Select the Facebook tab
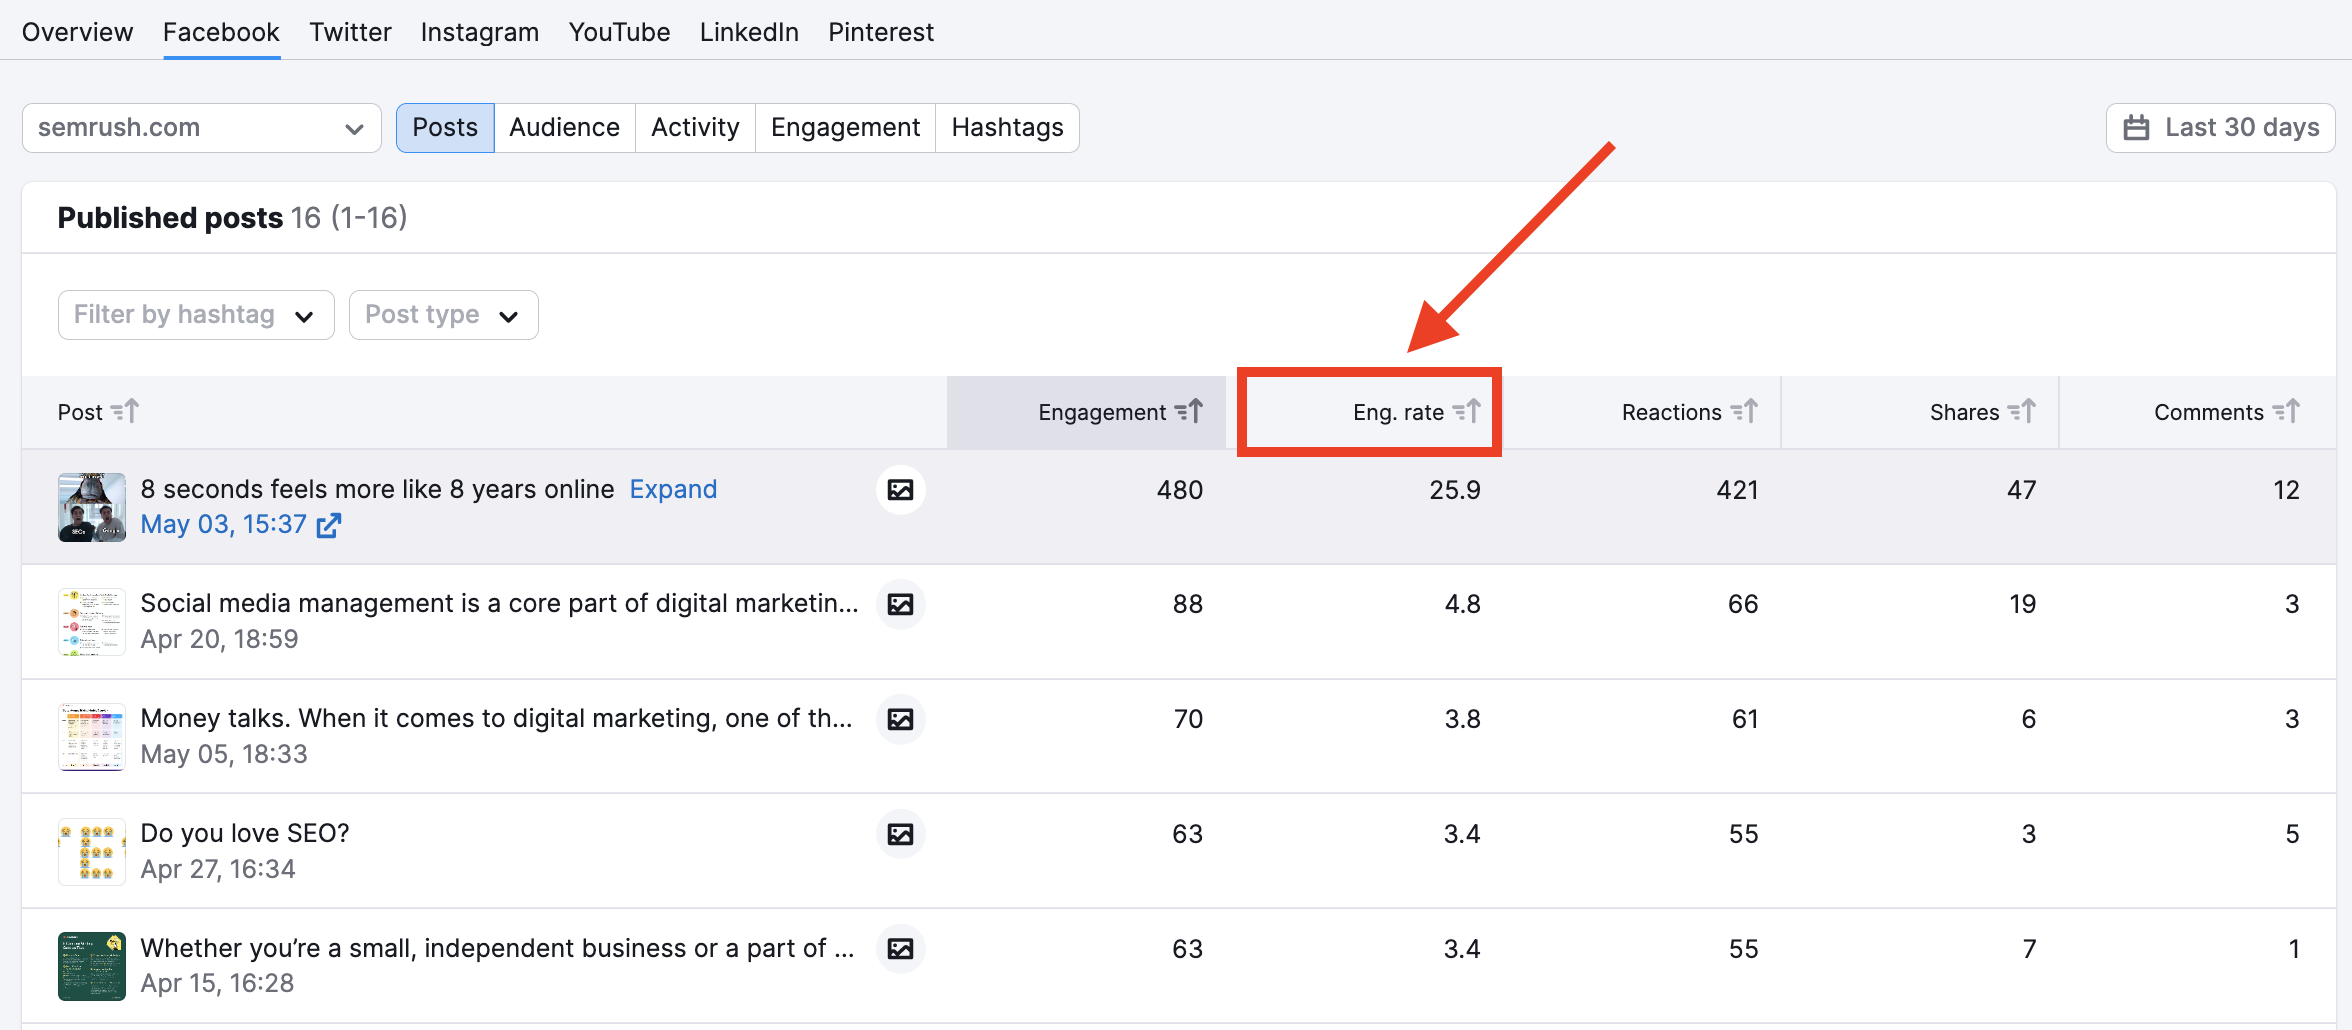 click(x=221, y=32)
